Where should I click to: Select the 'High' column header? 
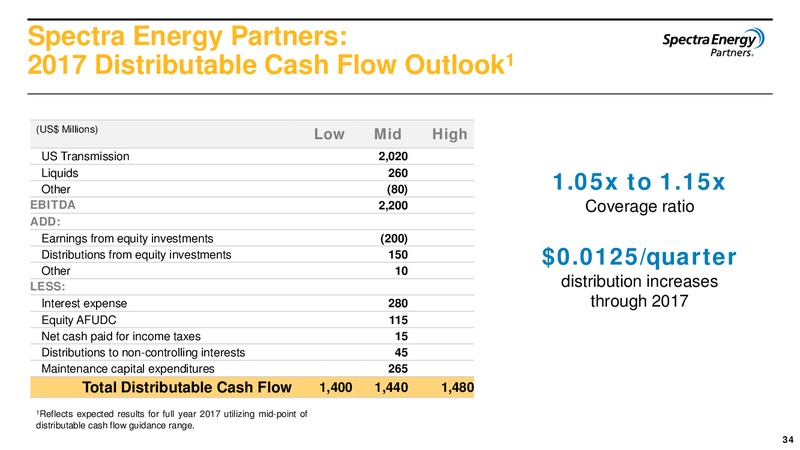[x=449, y=134]
